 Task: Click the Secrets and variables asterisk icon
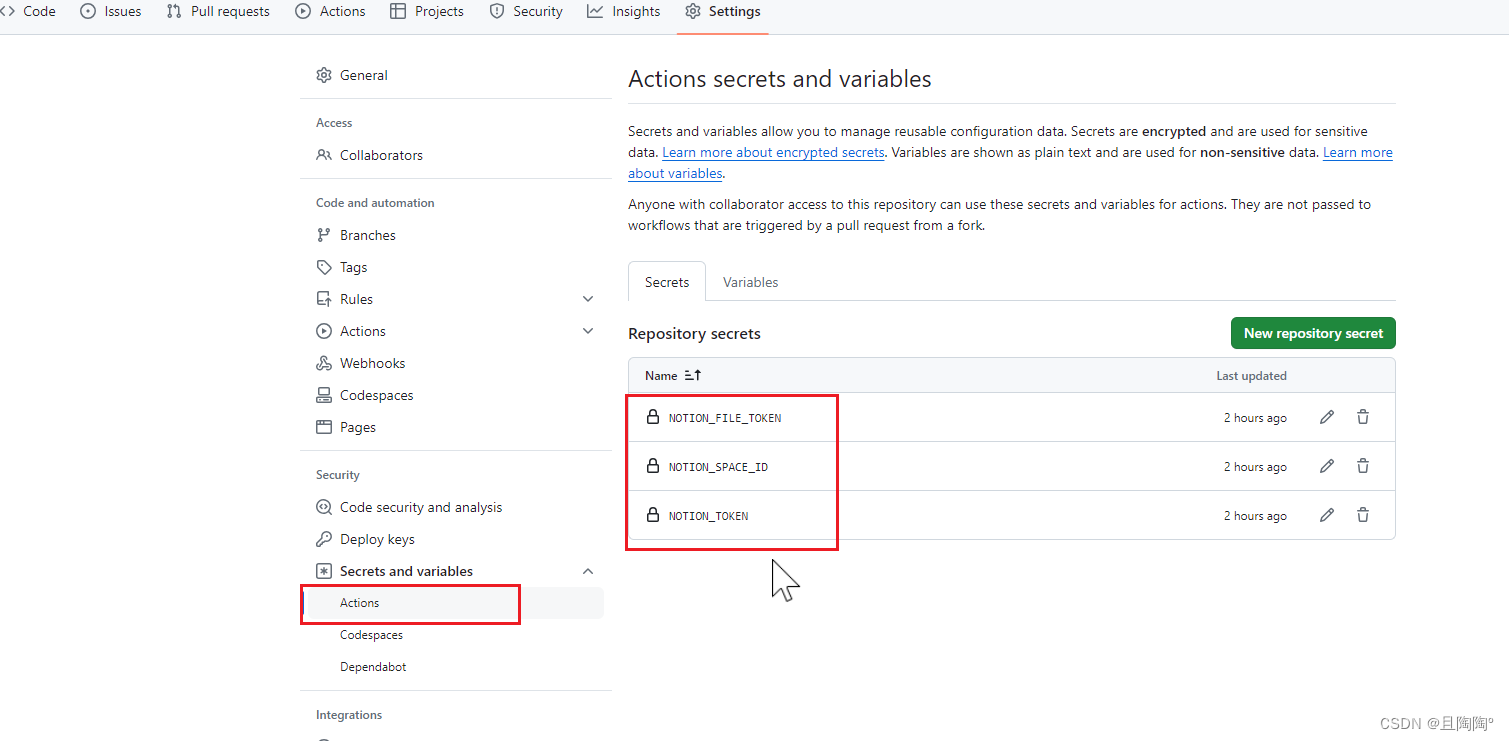324,571
